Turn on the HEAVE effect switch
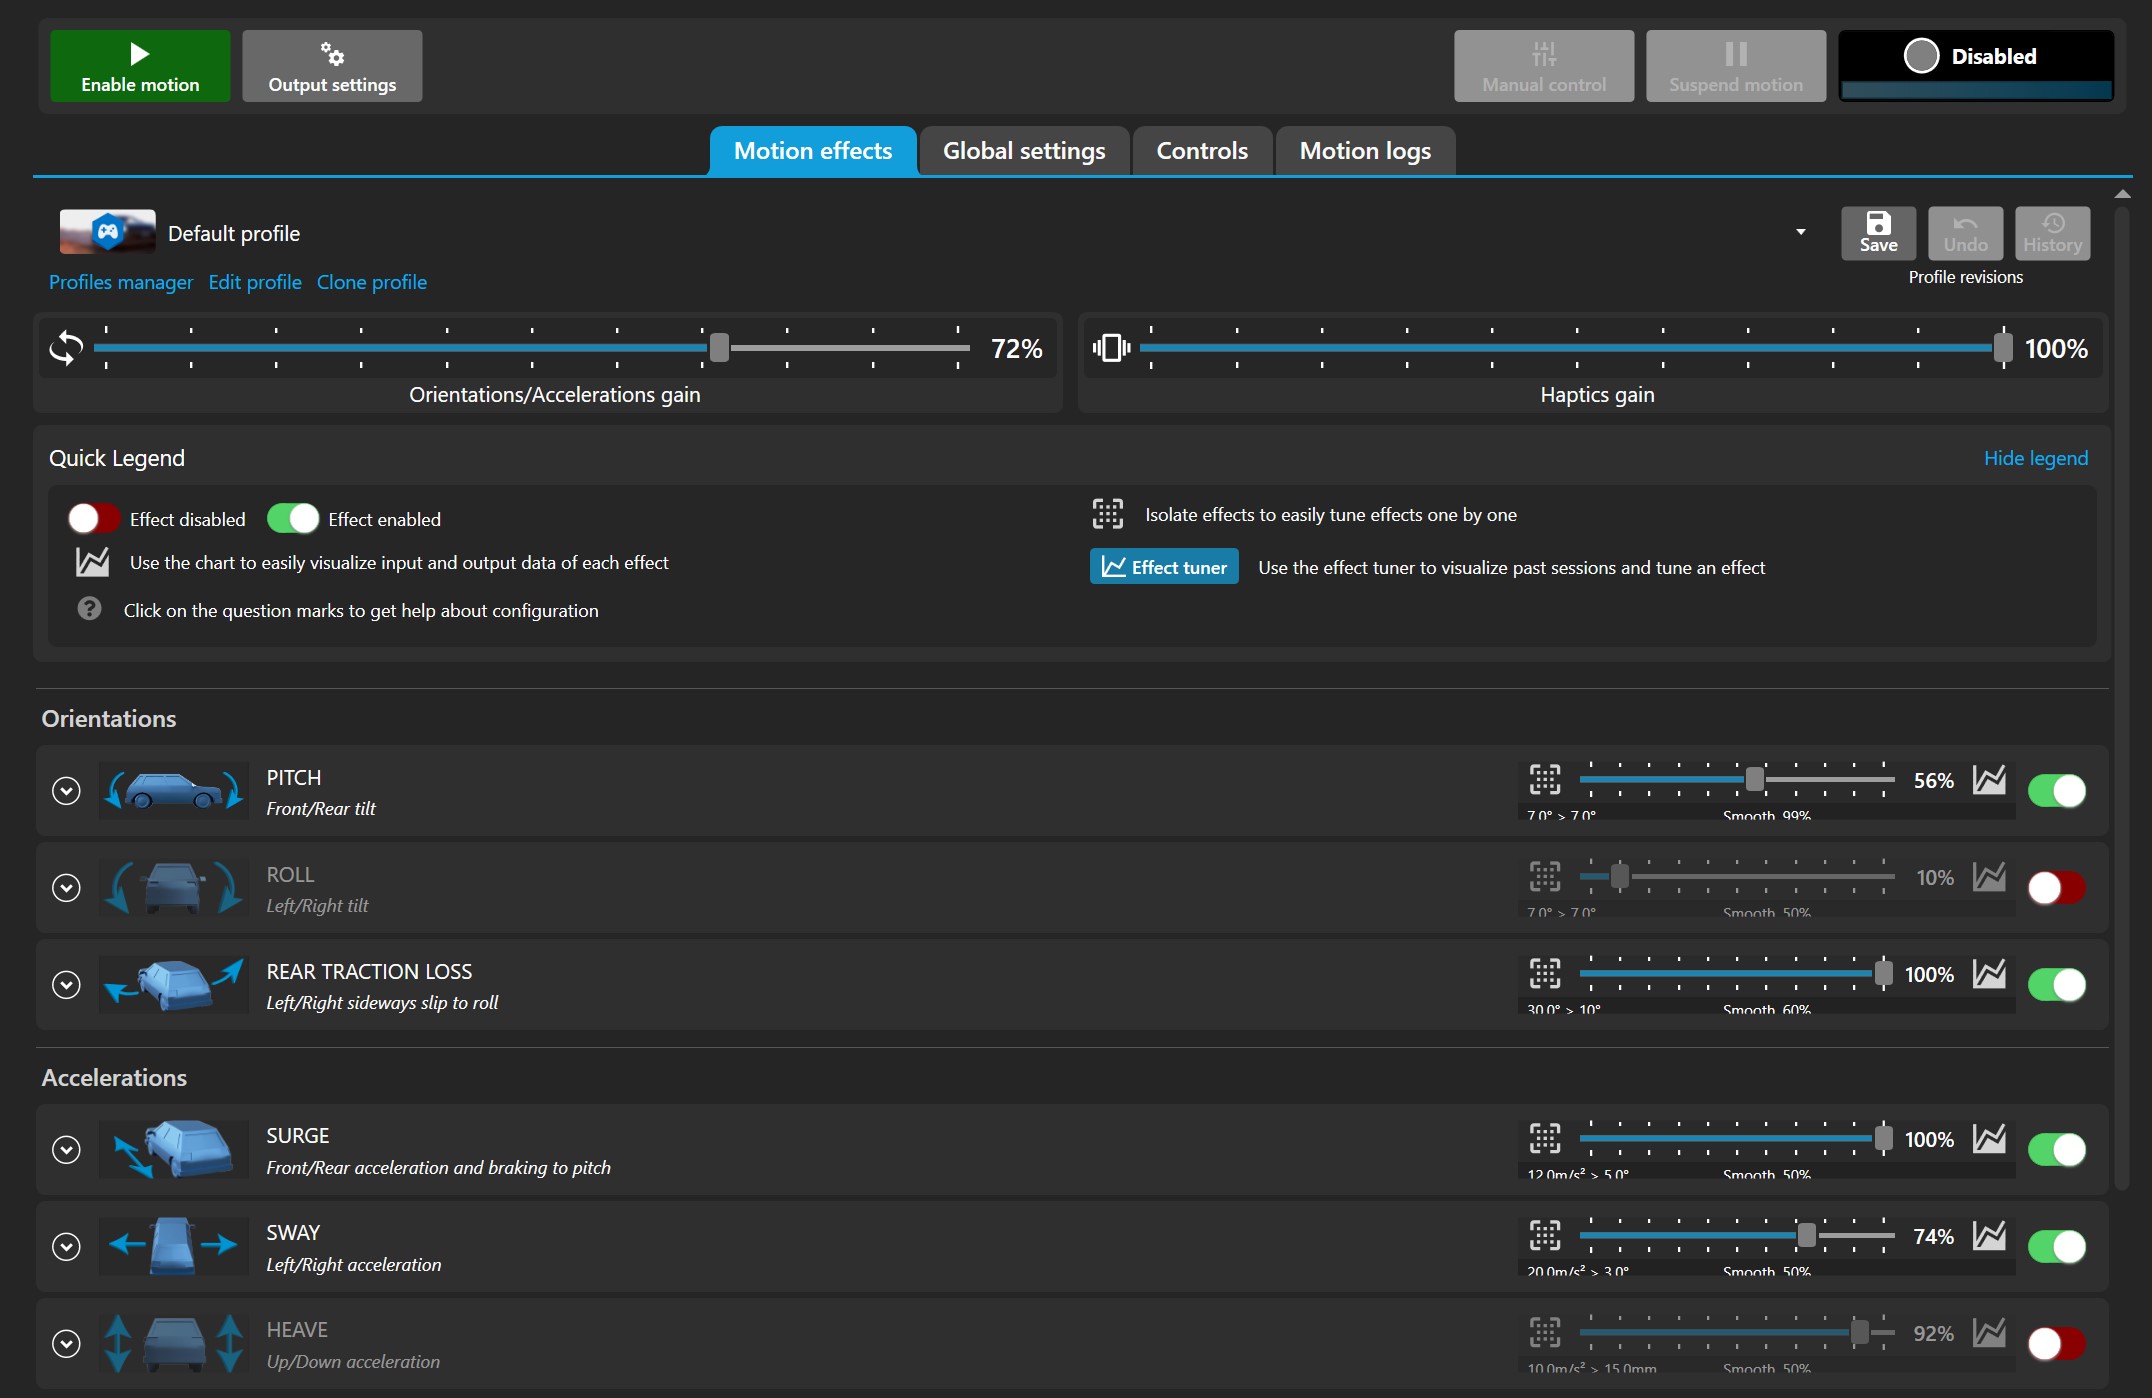This screenshot has height=1398, width=2152. point(2056,1343)
